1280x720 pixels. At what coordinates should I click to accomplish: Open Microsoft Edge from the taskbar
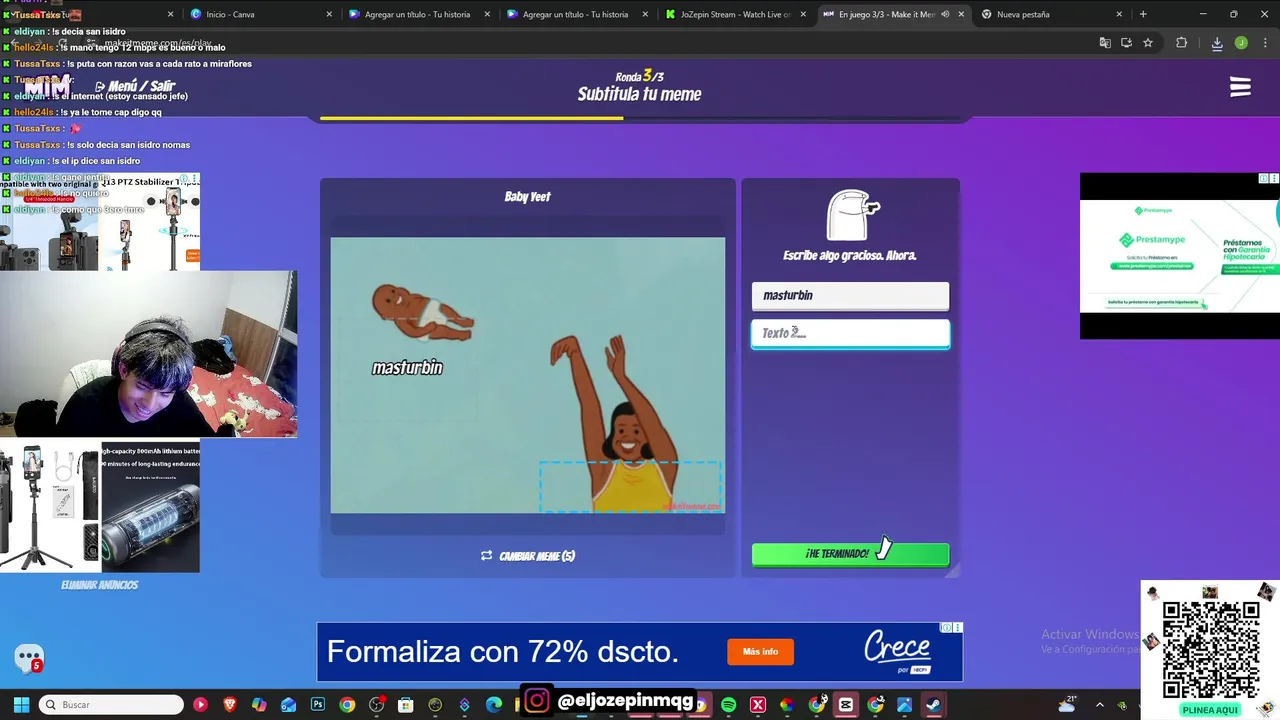pyautogui.click(x=493, y=705)
